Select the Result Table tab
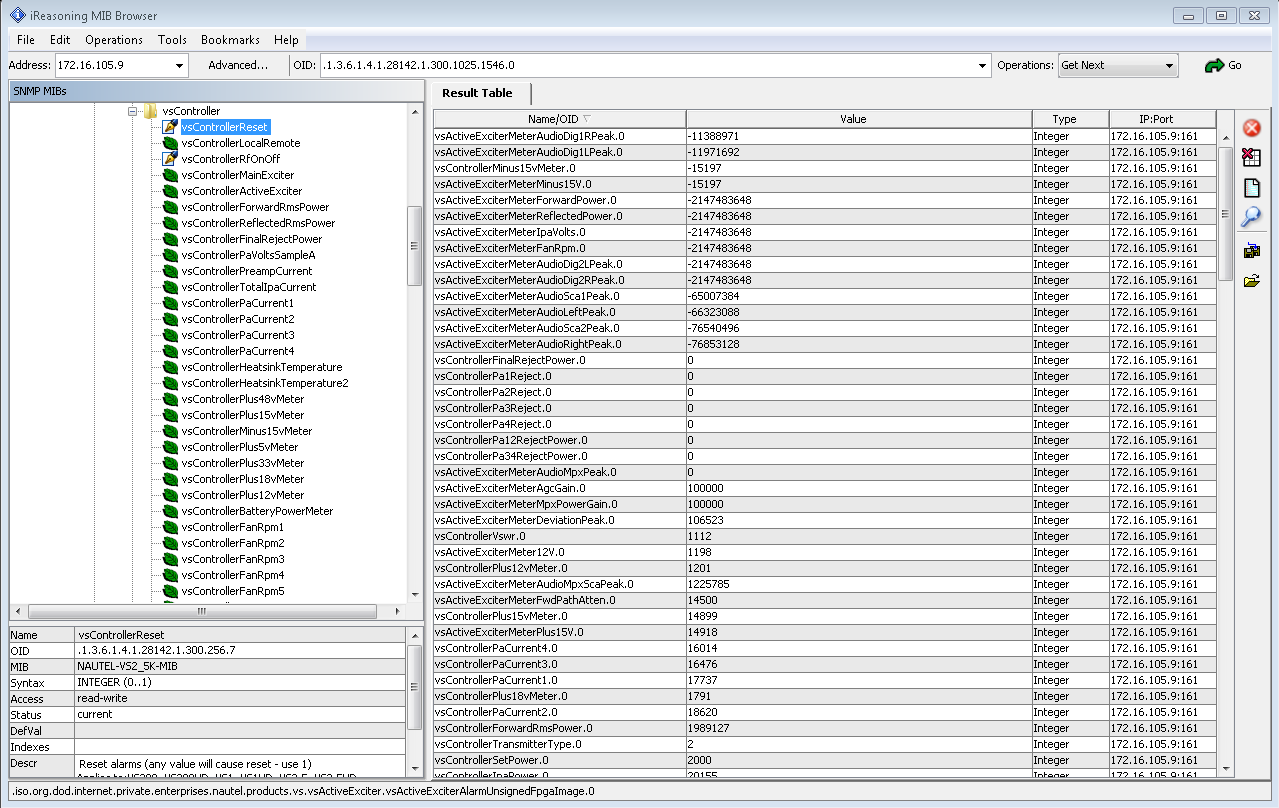 [x=478, y=93]
